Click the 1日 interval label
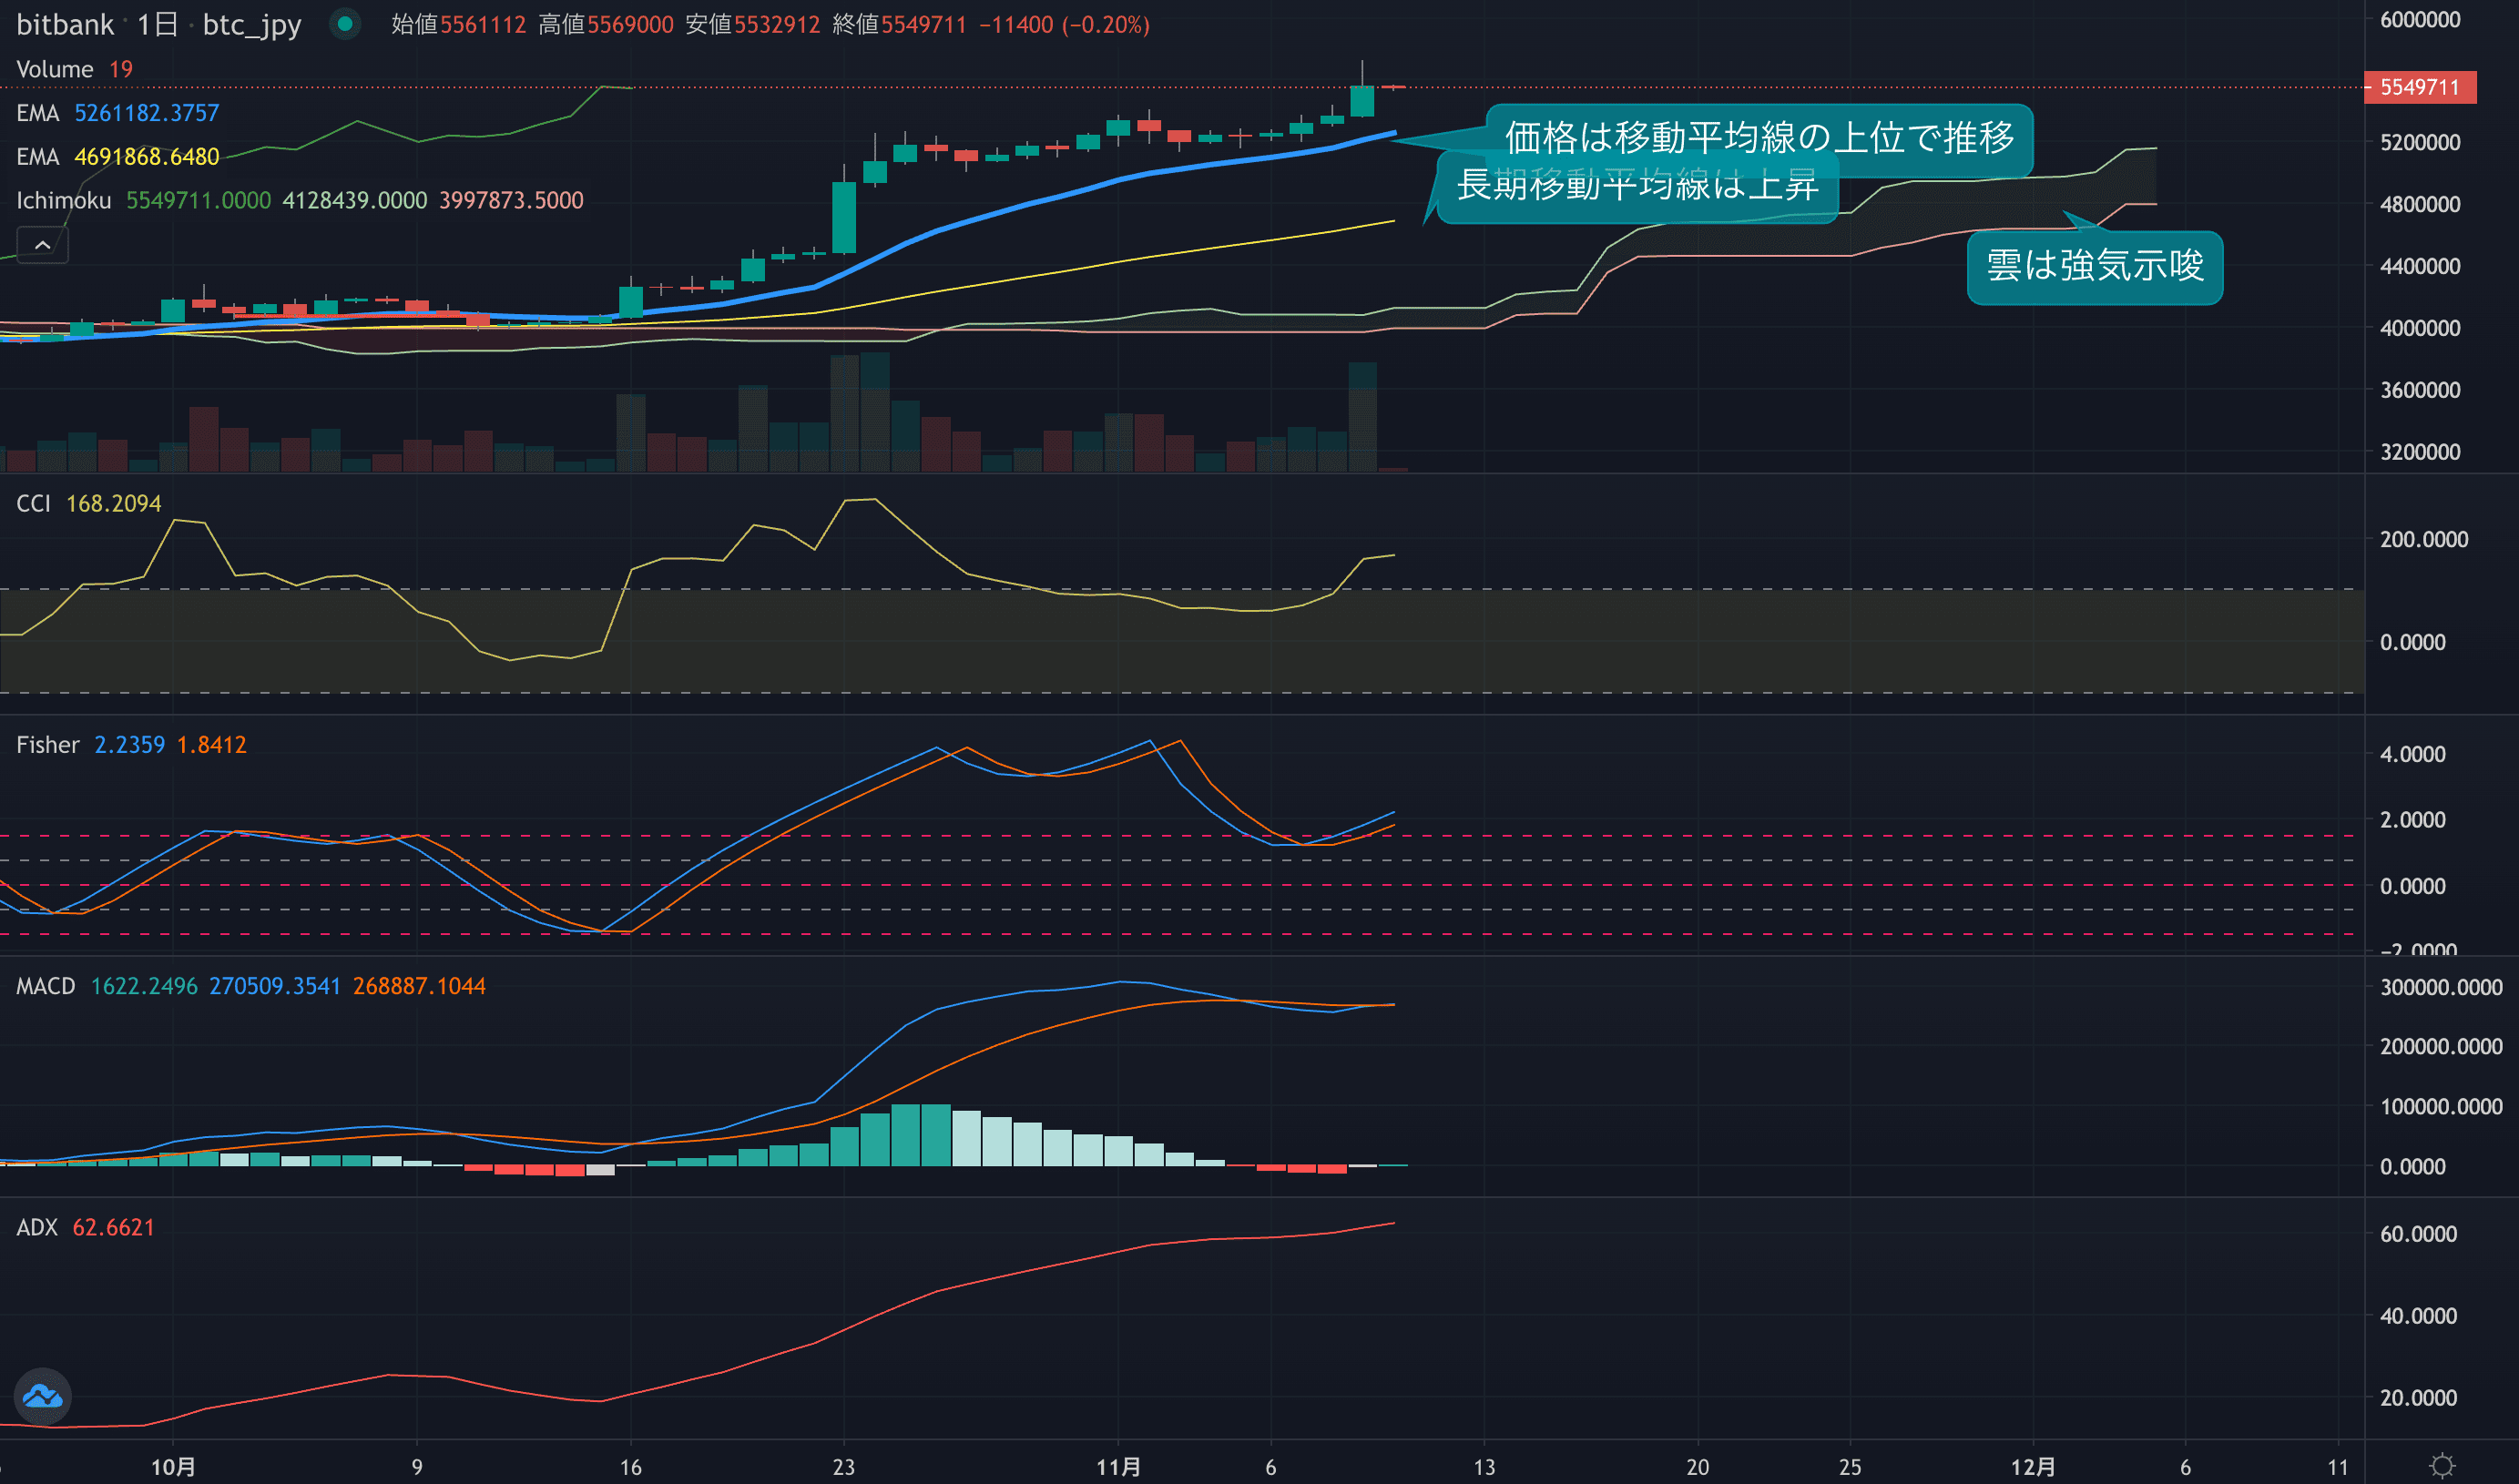 point(157,24)
